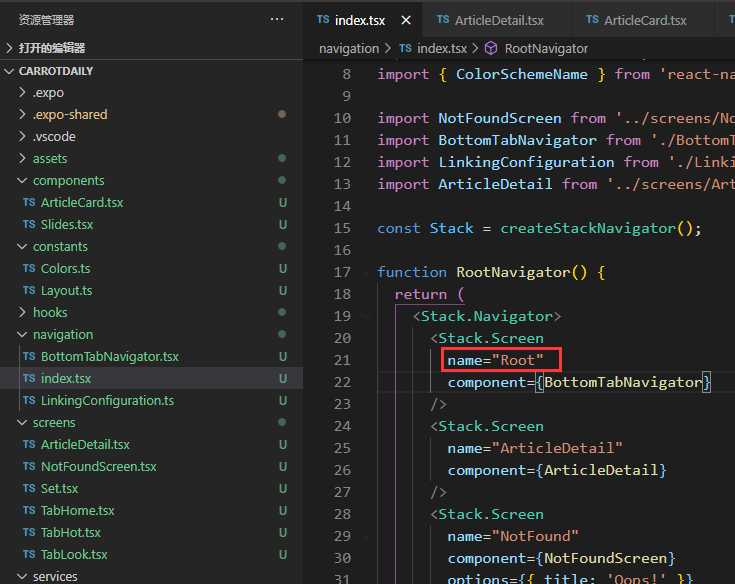Open Colors.ts file
Image resolution: width=735 pixels, height=584 pixels.
coord(65,269)
